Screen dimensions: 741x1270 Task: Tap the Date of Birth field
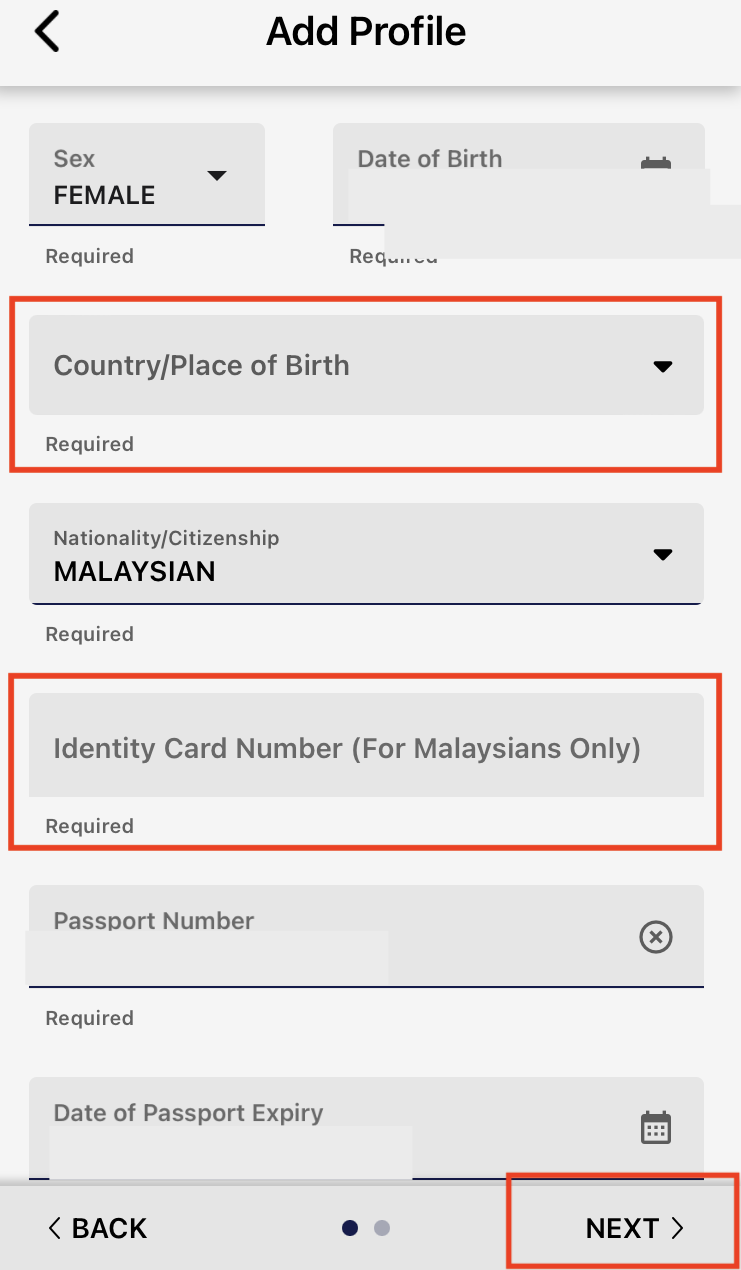click(x=480, y=175)
